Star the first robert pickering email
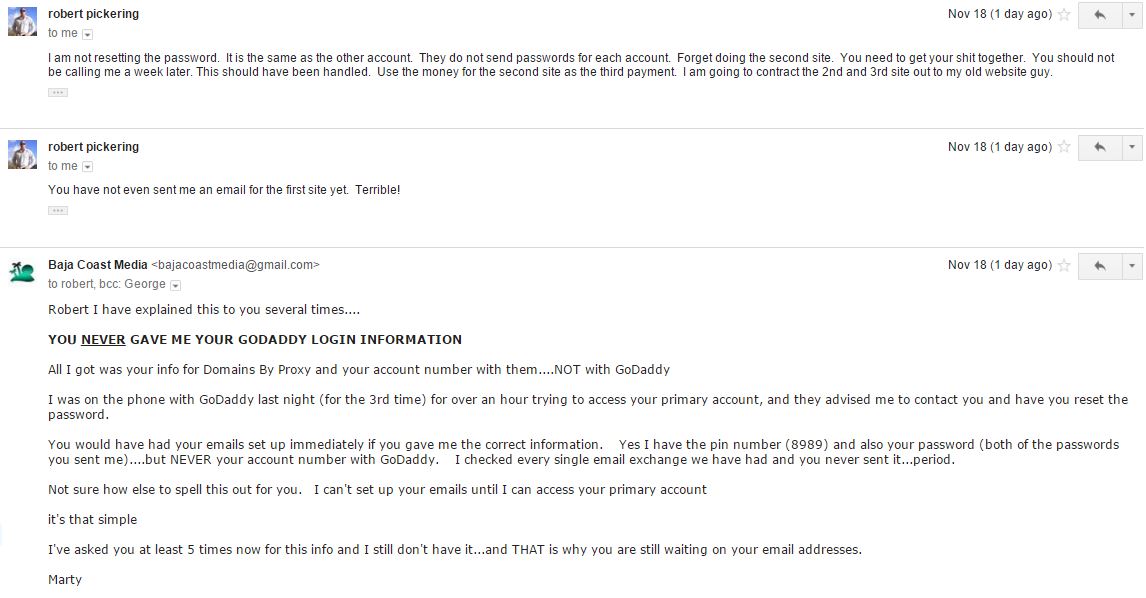Viewport: 1146px width, 598px height. pos(1064,15)
